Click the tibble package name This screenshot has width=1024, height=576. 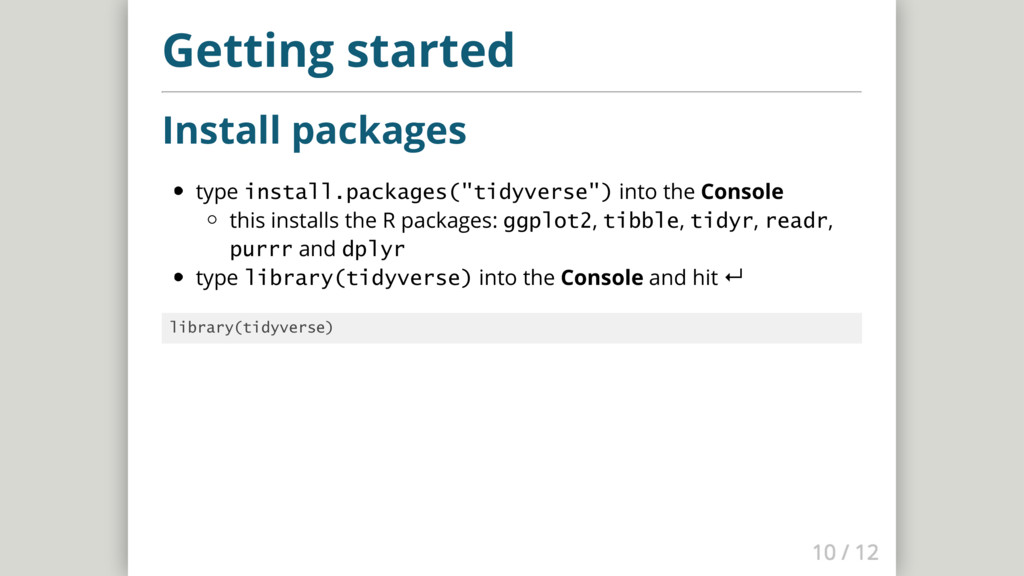pyautogui.click(x=641, y=220)
